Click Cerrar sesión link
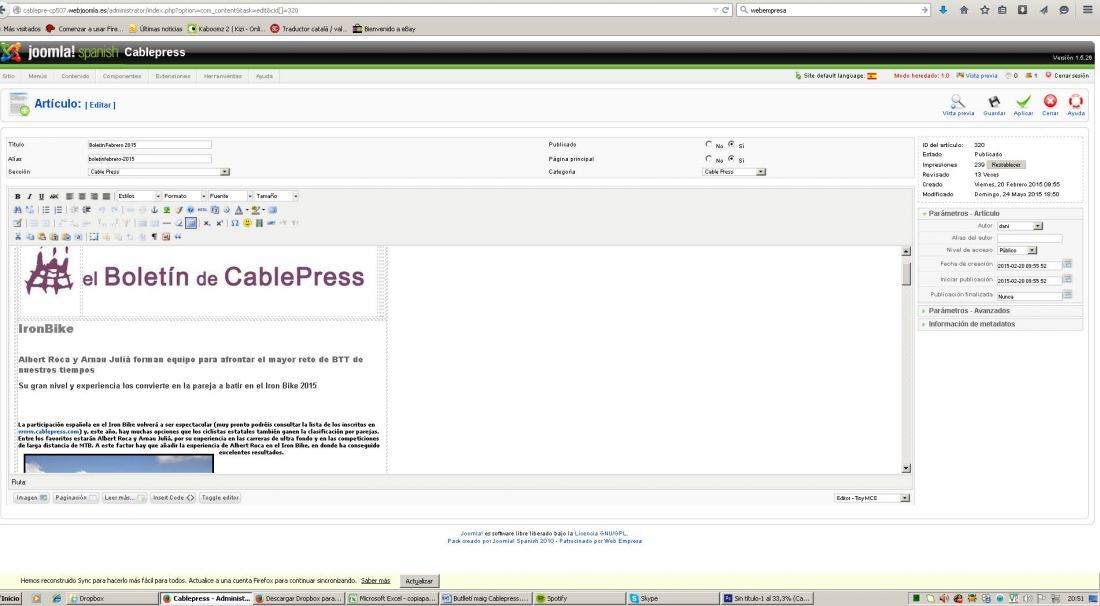Viewport: 1100px width, 606px height. tap(1068, 76)
